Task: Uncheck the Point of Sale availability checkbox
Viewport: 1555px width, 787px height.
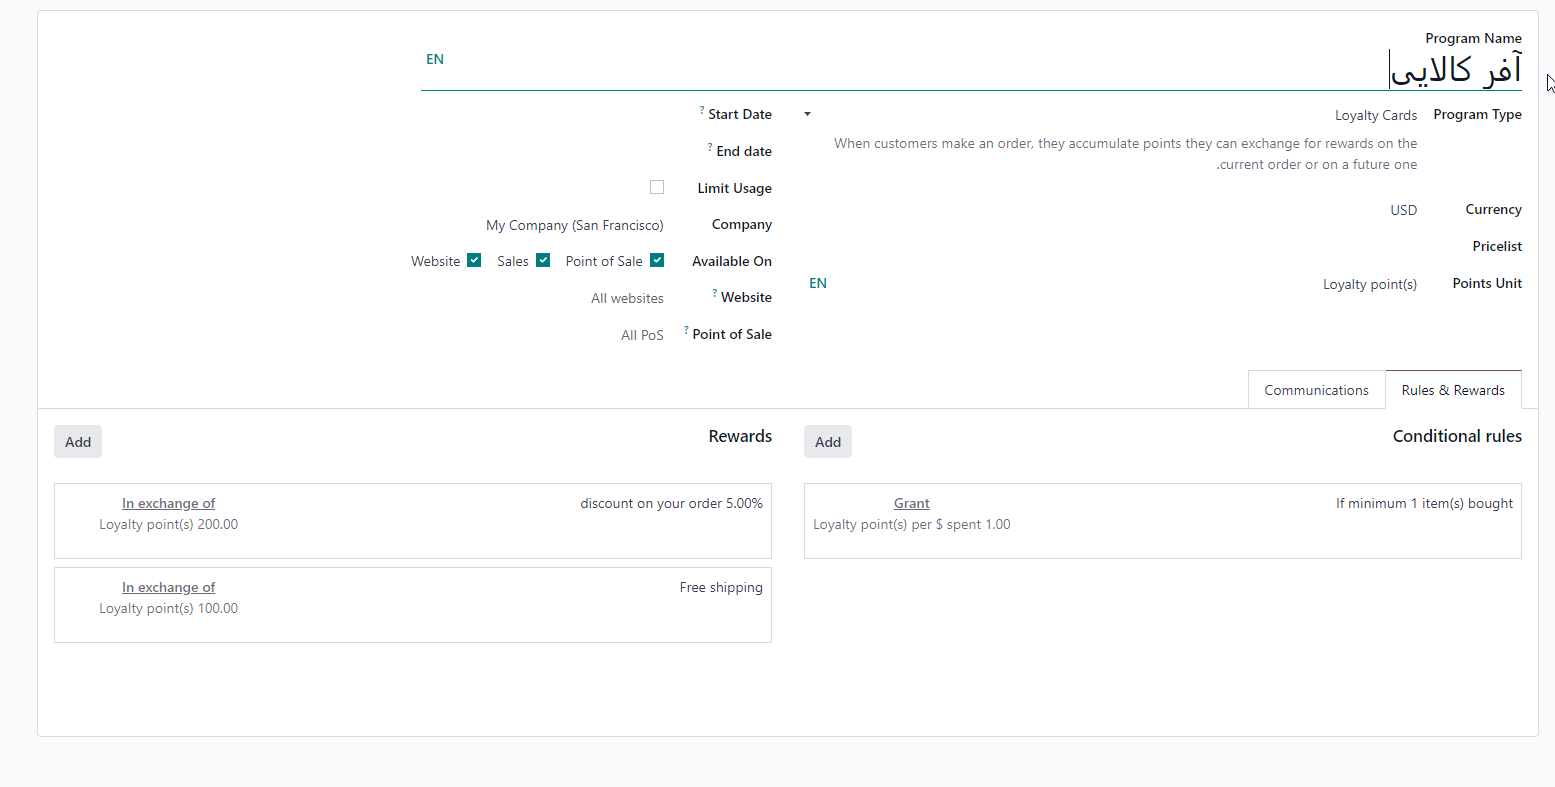Action: coord(657,261)
